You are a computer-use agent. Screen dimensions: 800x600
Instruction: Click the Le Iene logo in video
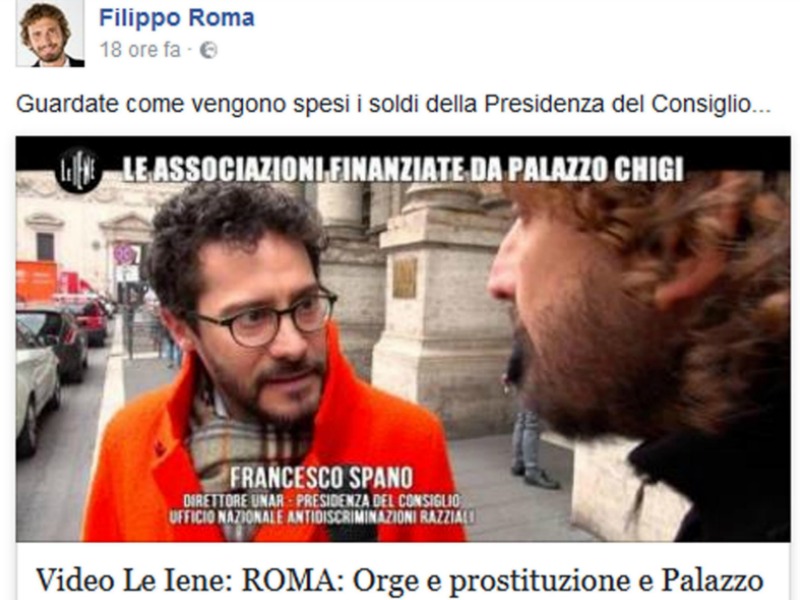coord(78,170)
